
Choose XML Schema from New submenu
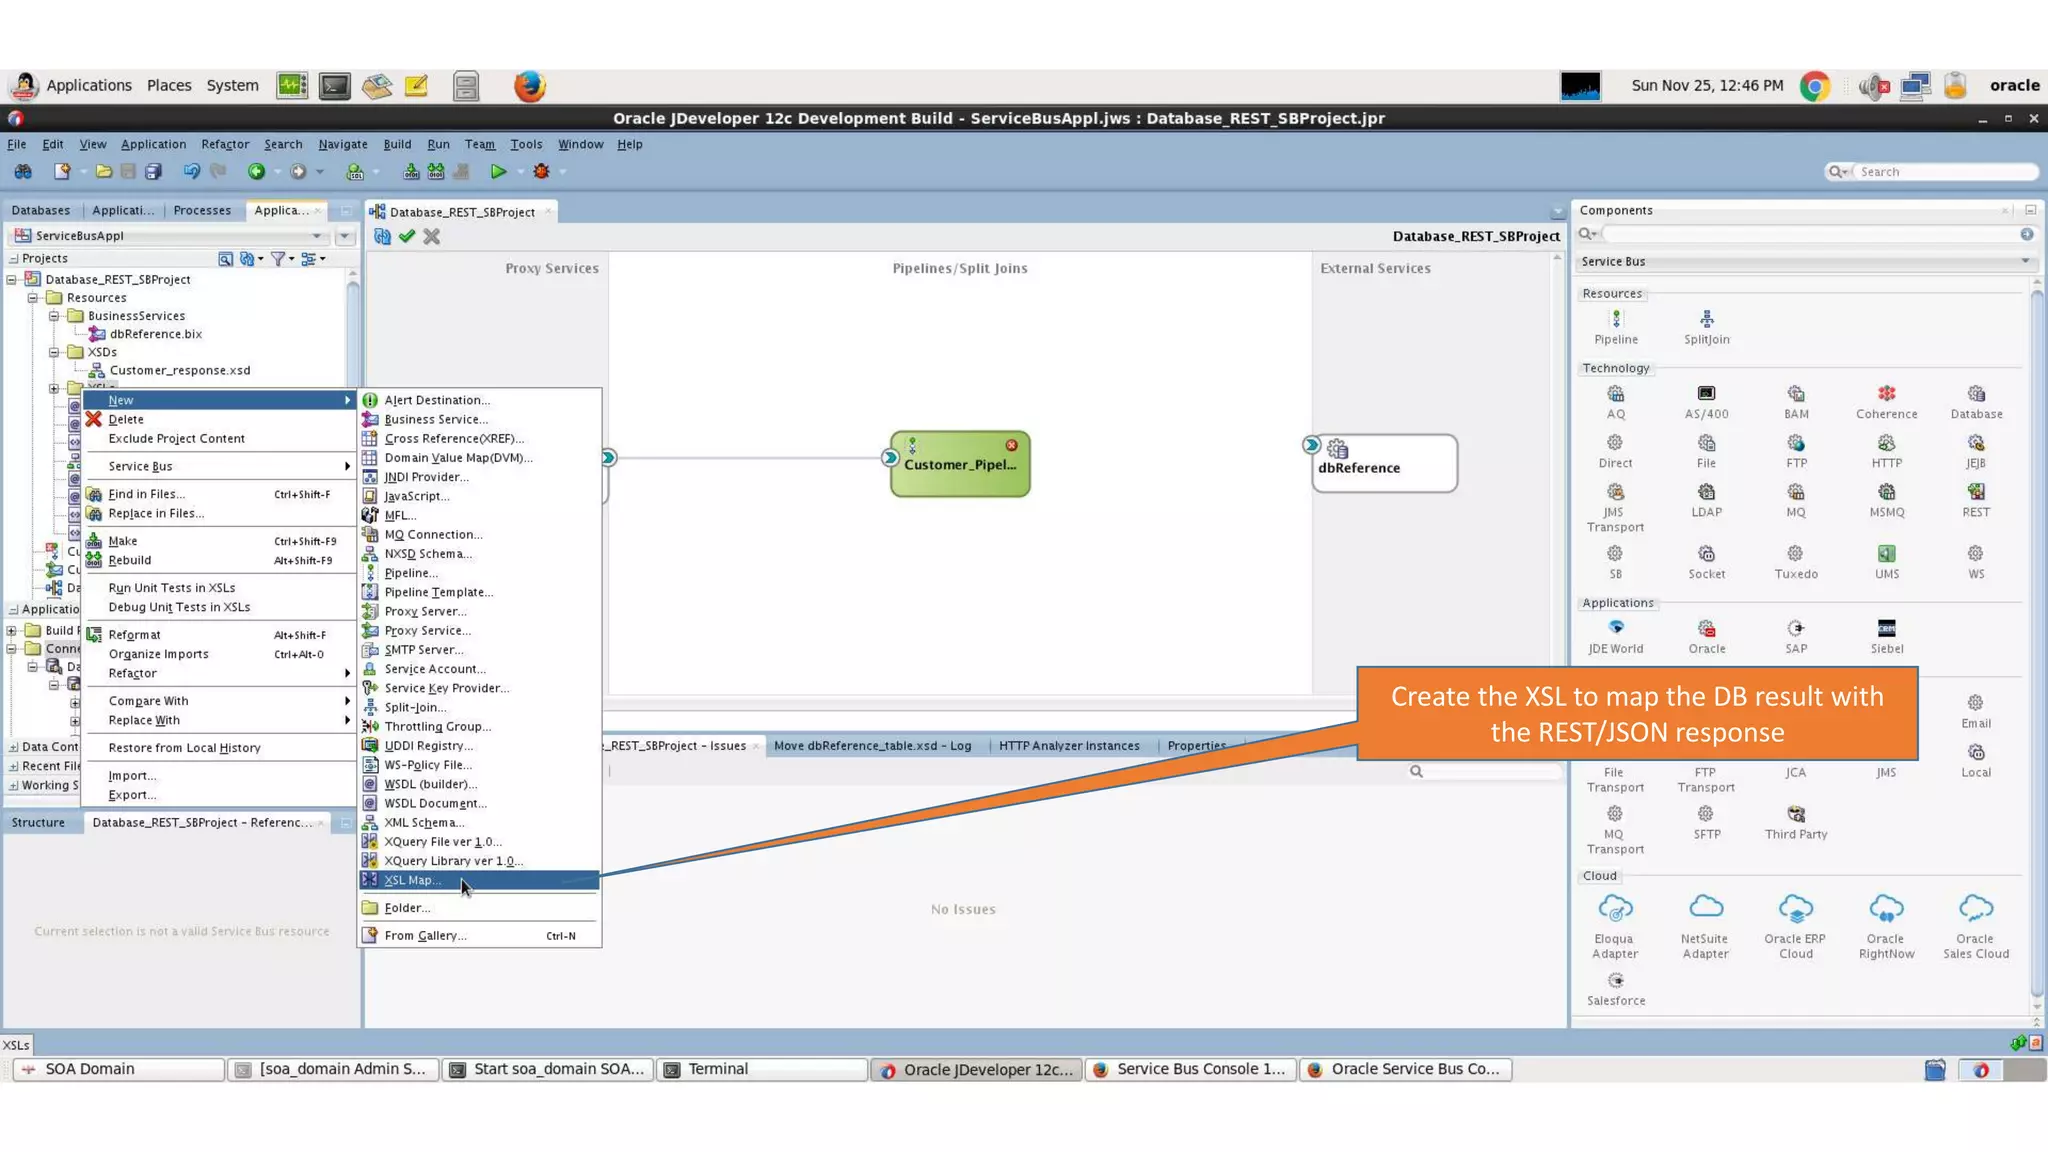(479, 822)
